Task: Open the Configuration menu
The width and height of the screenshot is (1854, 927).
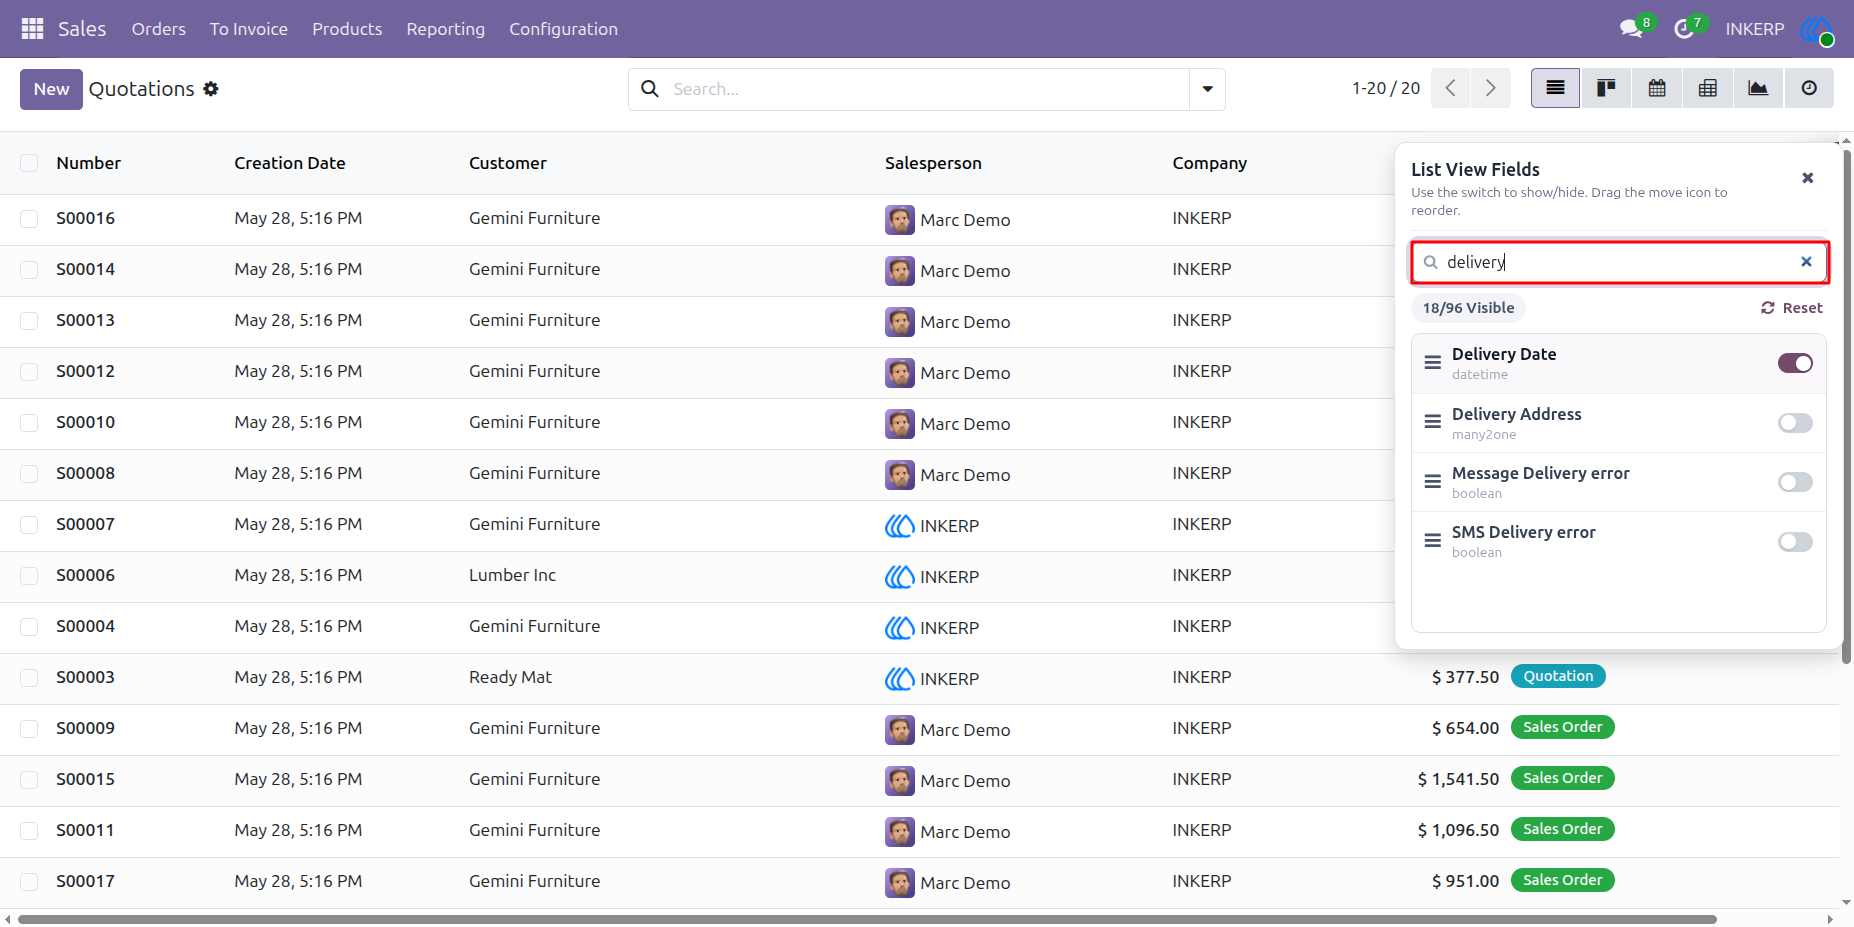Action: pyautogui.click(x=563, y=29)
